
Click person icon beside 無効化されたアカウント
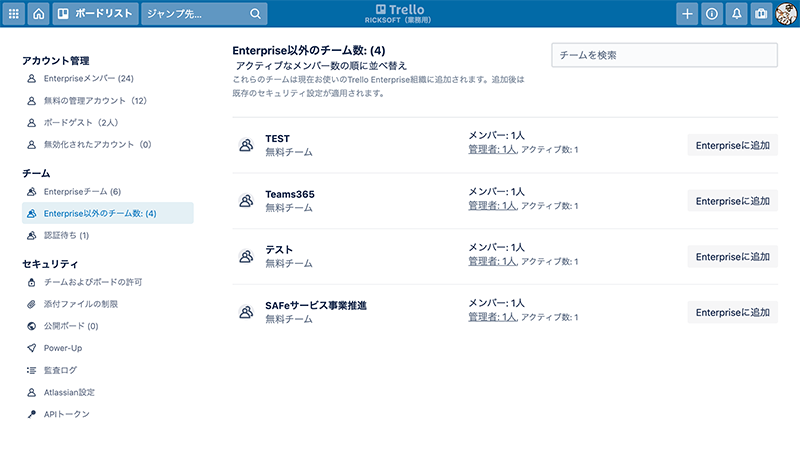pyautogui.click(x=32, y=144)
